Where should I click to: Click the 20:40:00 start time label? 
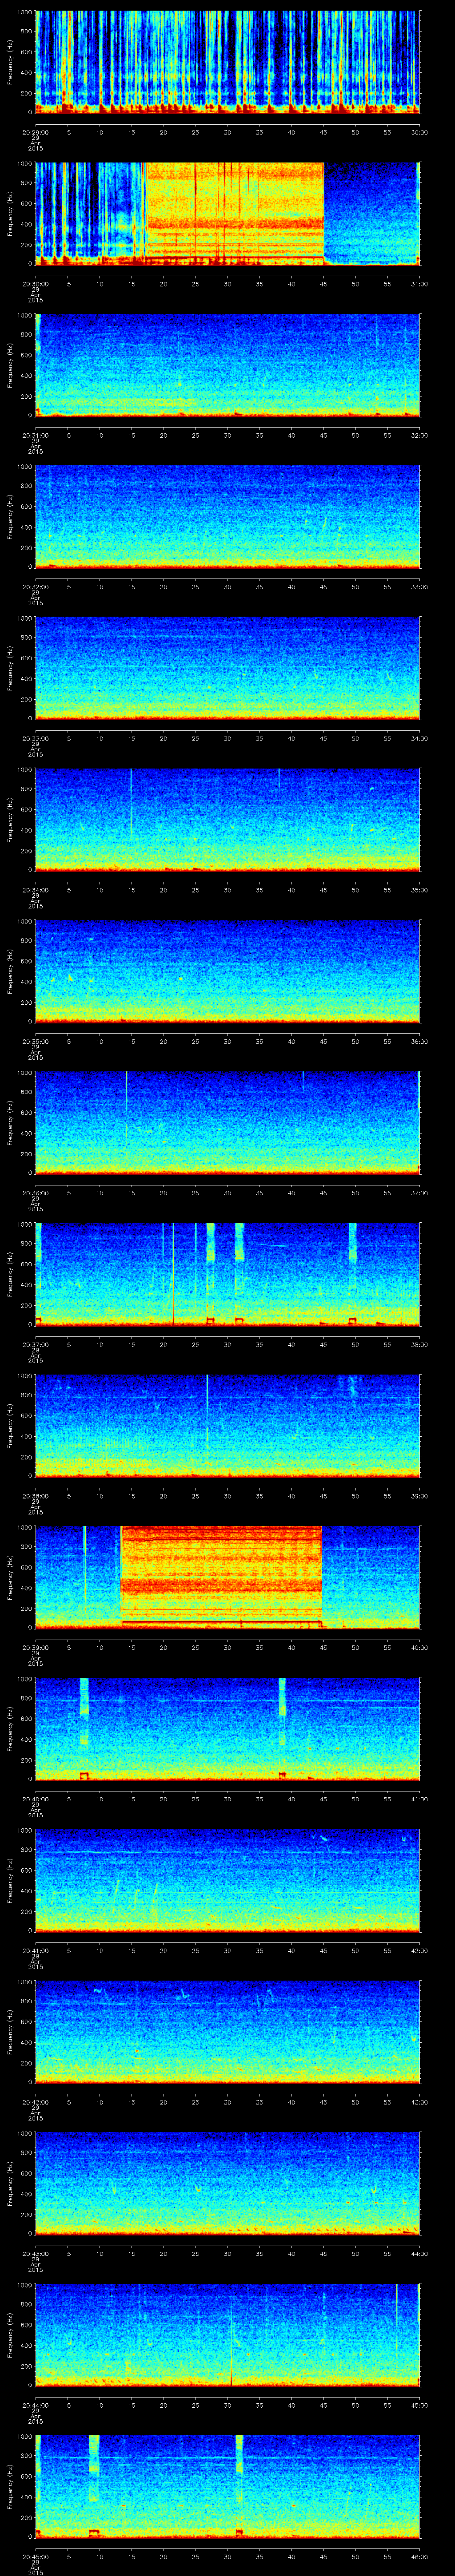(x=35, y=1799)
